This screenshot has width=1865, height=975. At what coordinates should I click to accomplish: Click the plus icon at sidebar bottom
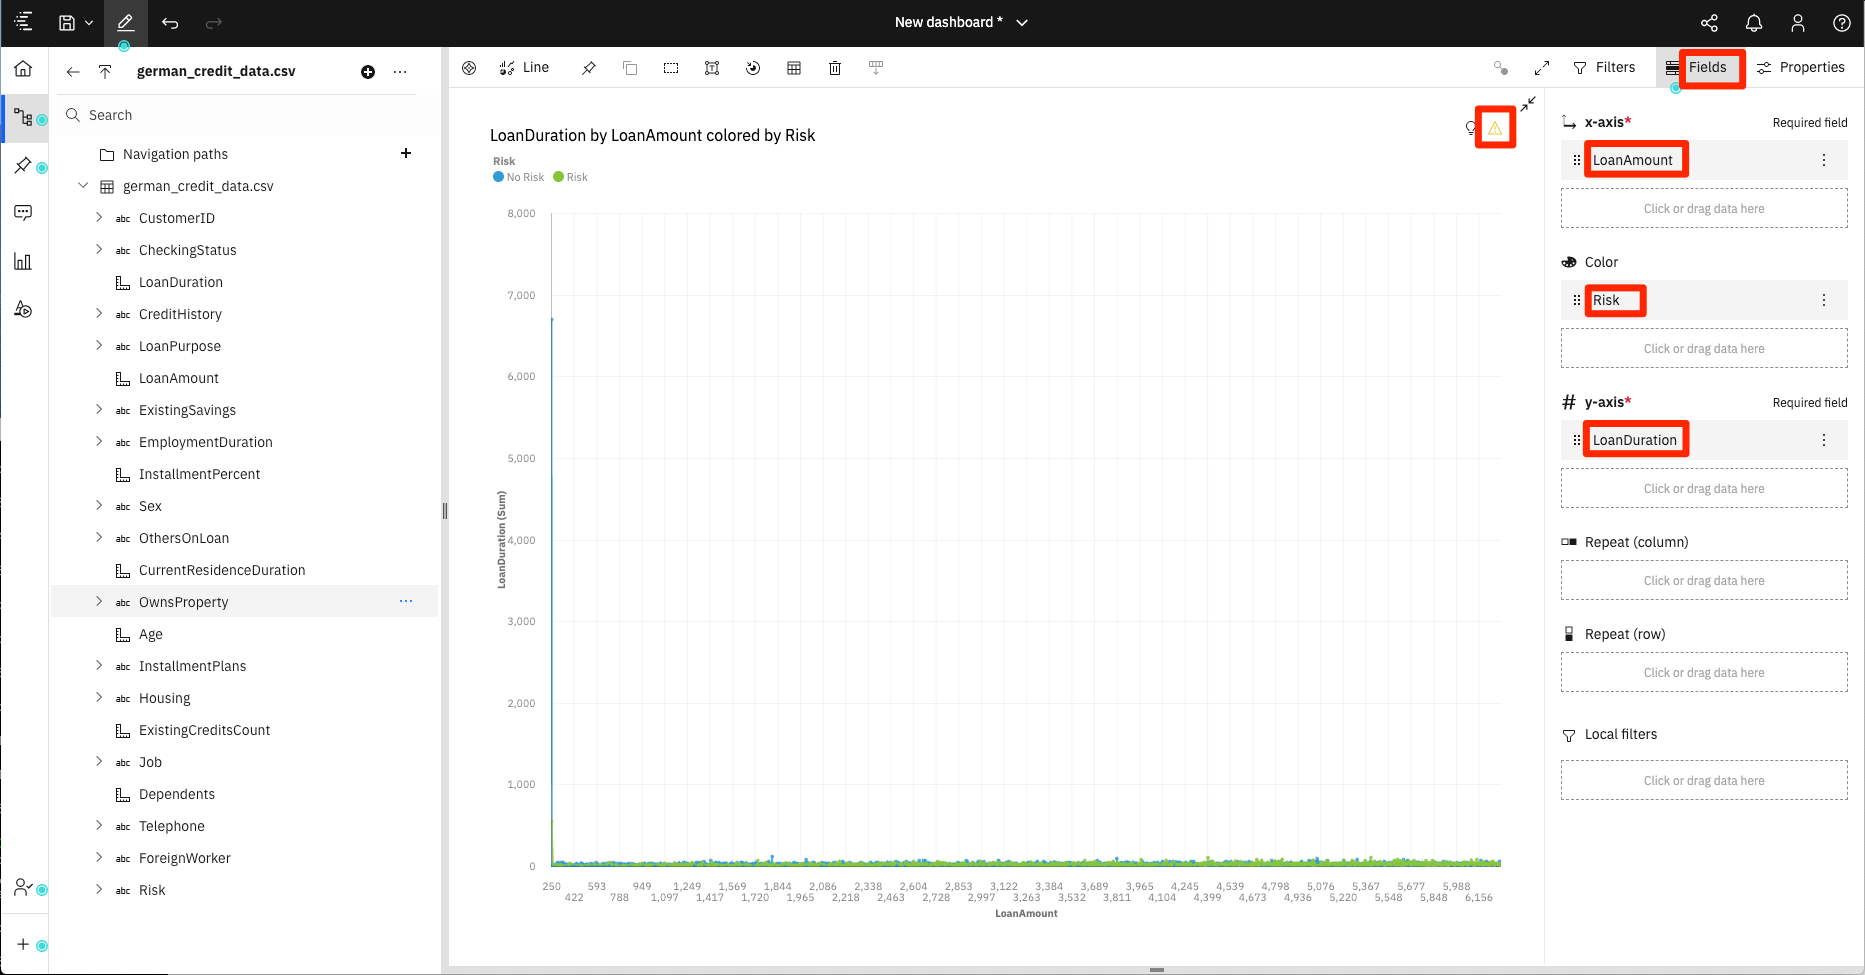coord(23,944)
